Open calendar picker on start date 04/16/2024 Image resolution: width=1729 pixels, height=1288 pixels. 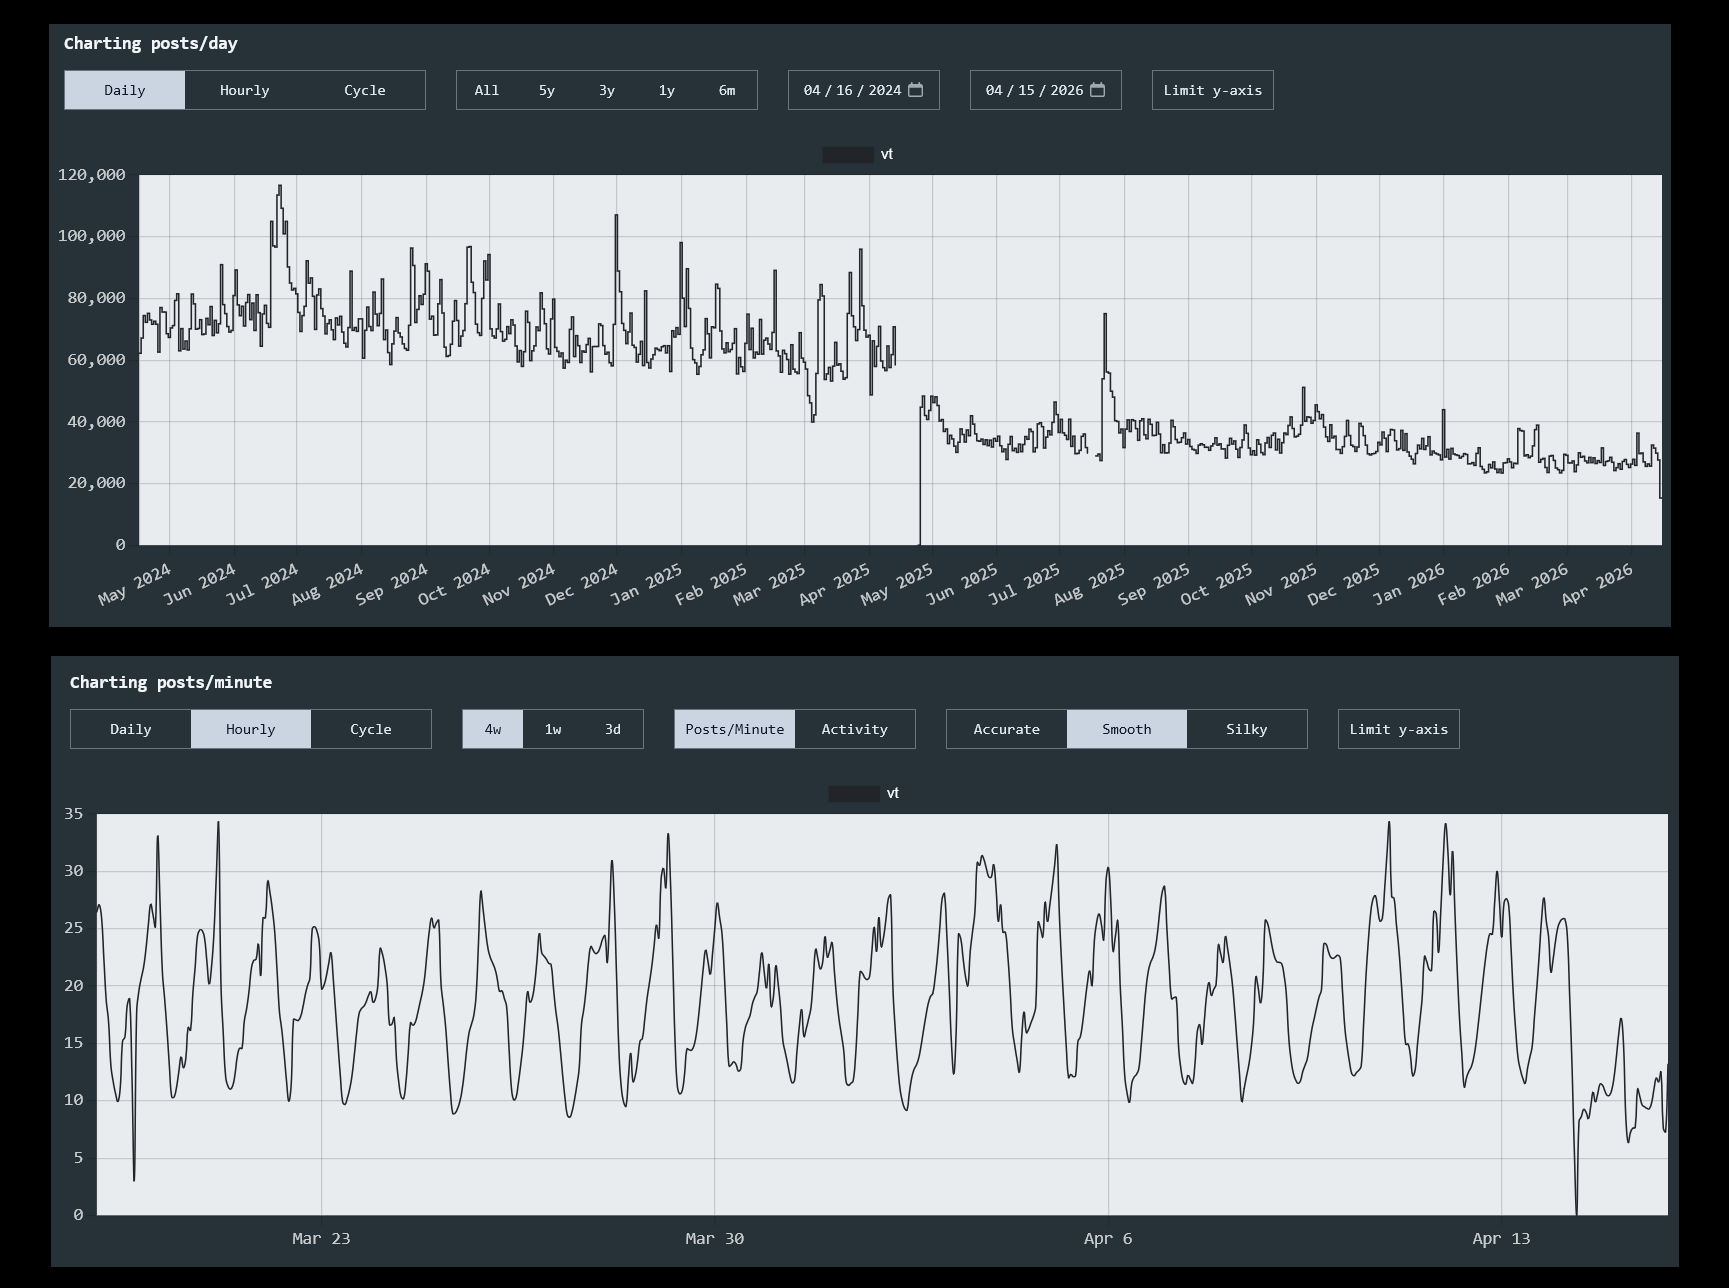(x=915, y=90)
